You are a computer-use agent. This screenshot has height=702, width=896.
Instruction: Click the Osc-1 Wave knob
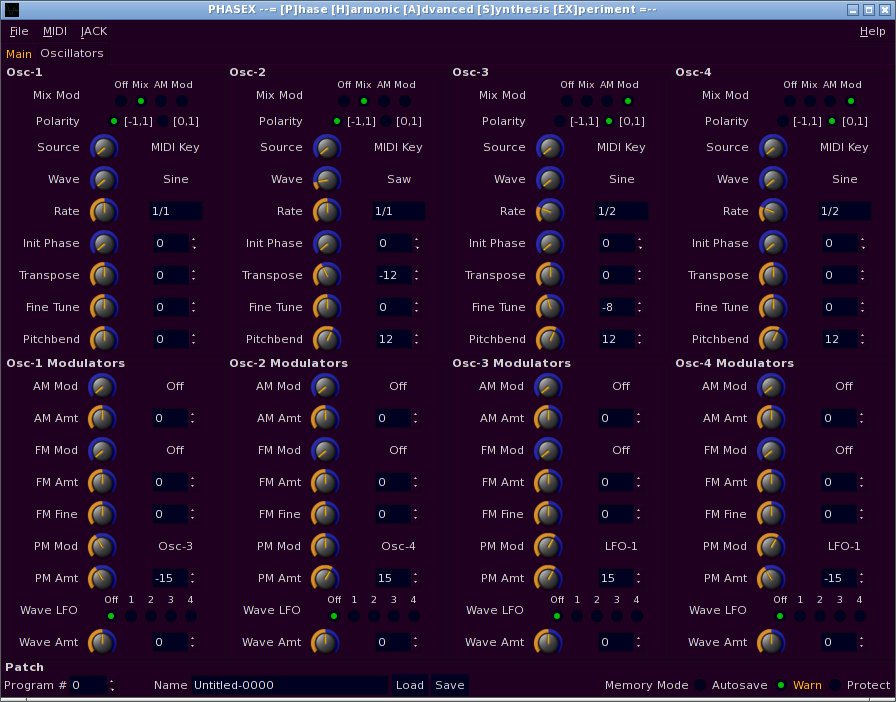click(104, 180)
